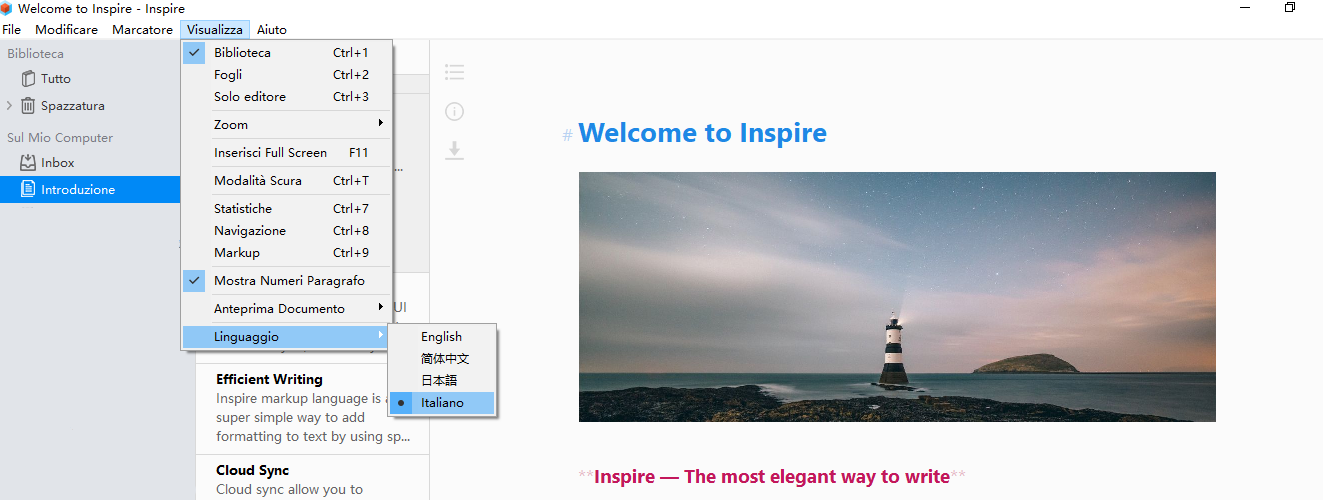The image size is (1323, 500).
Task: Close the Visualizza menu
Action: coord(215,30)
